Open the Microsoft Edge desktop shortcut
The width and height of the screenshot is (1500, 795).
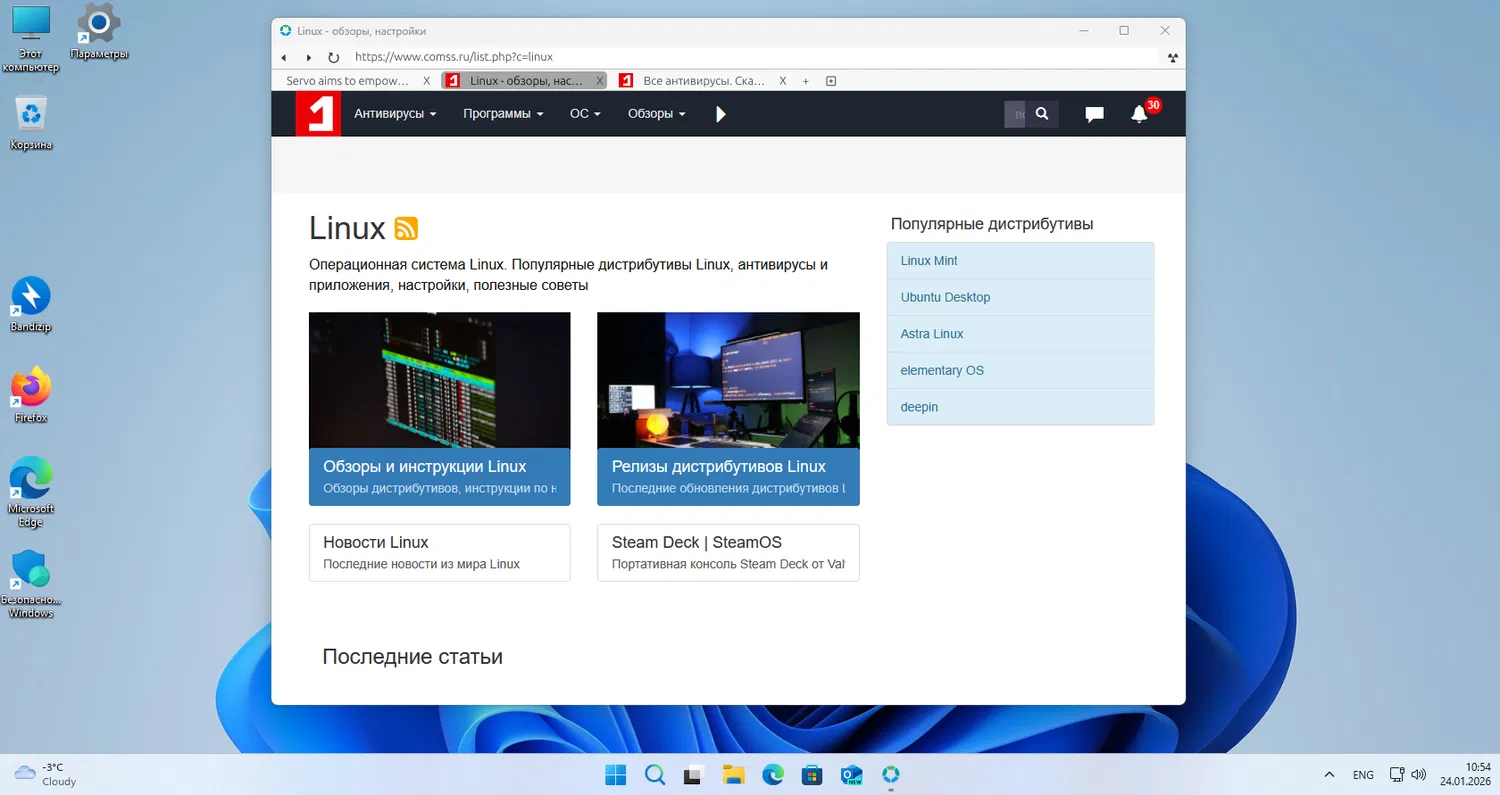31,493
